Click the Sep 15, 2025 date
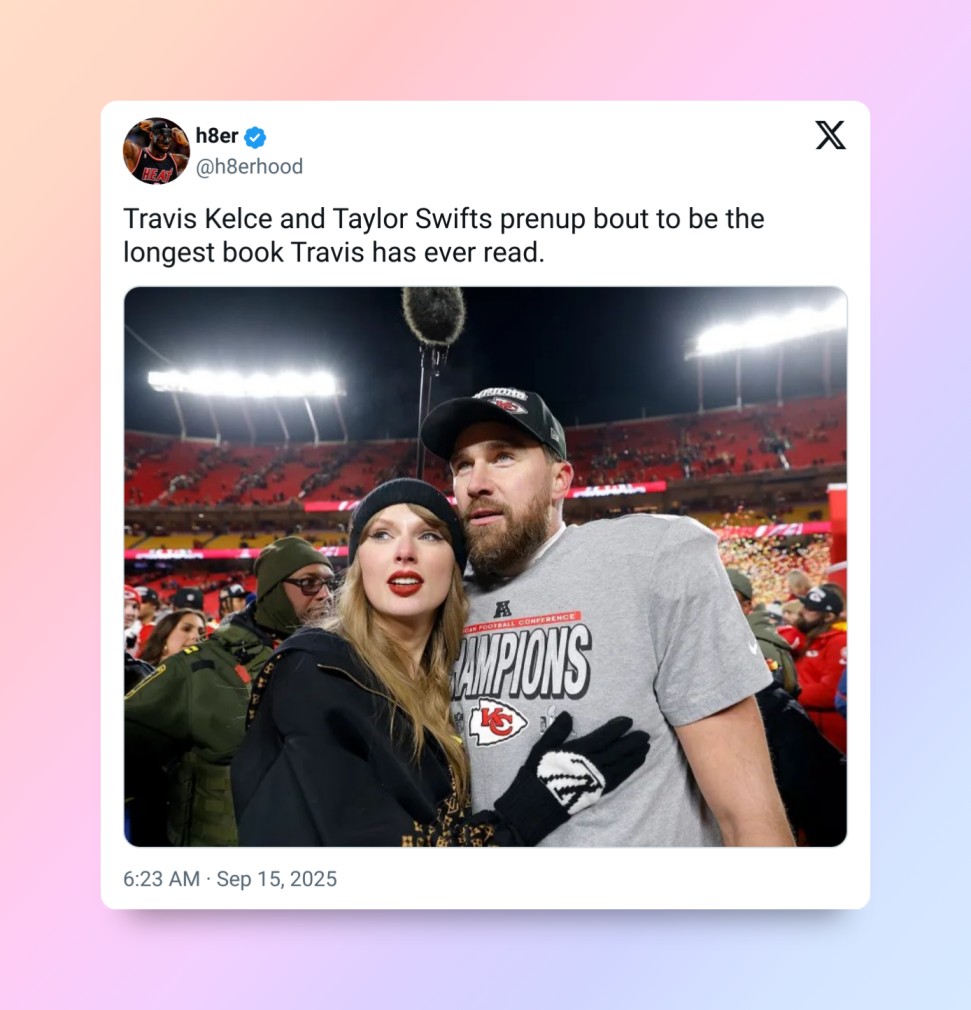The height and width of the screenshot is (1010, 971). (x=276, y=879)
